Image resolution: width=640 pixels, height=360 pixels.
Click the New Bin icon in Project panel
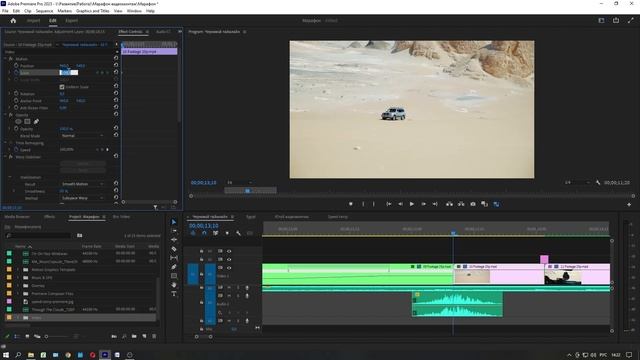[x=134, y=336]
